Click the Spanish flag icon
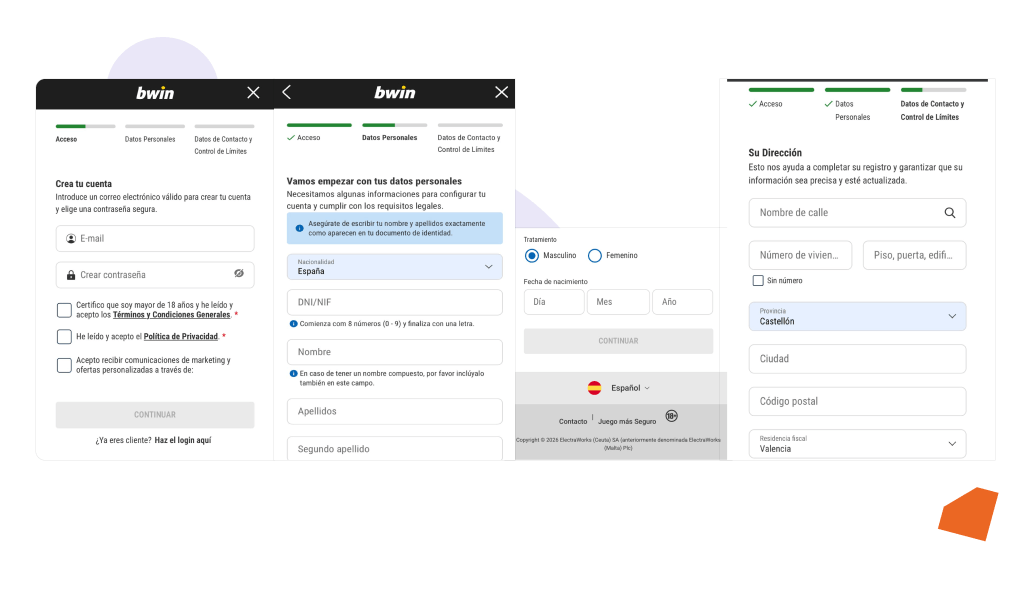The width and height of the screenshot is (1010, 595). point(595,388)
